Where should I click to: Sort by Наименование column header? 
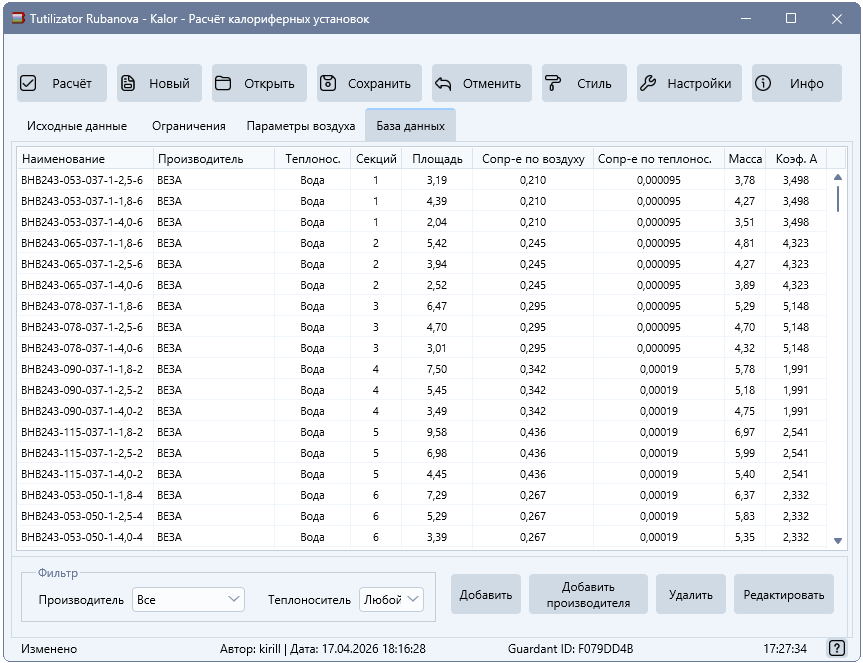(x=85, y=159)
